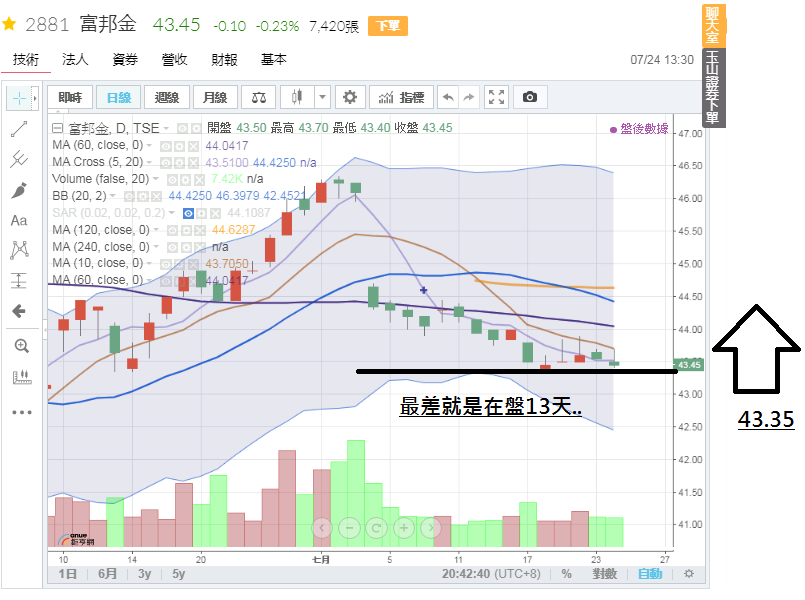The width and height of the screenshot is (805, 600).
Task: Open chart settings gear in toolbar
Action: pos(350,97)
